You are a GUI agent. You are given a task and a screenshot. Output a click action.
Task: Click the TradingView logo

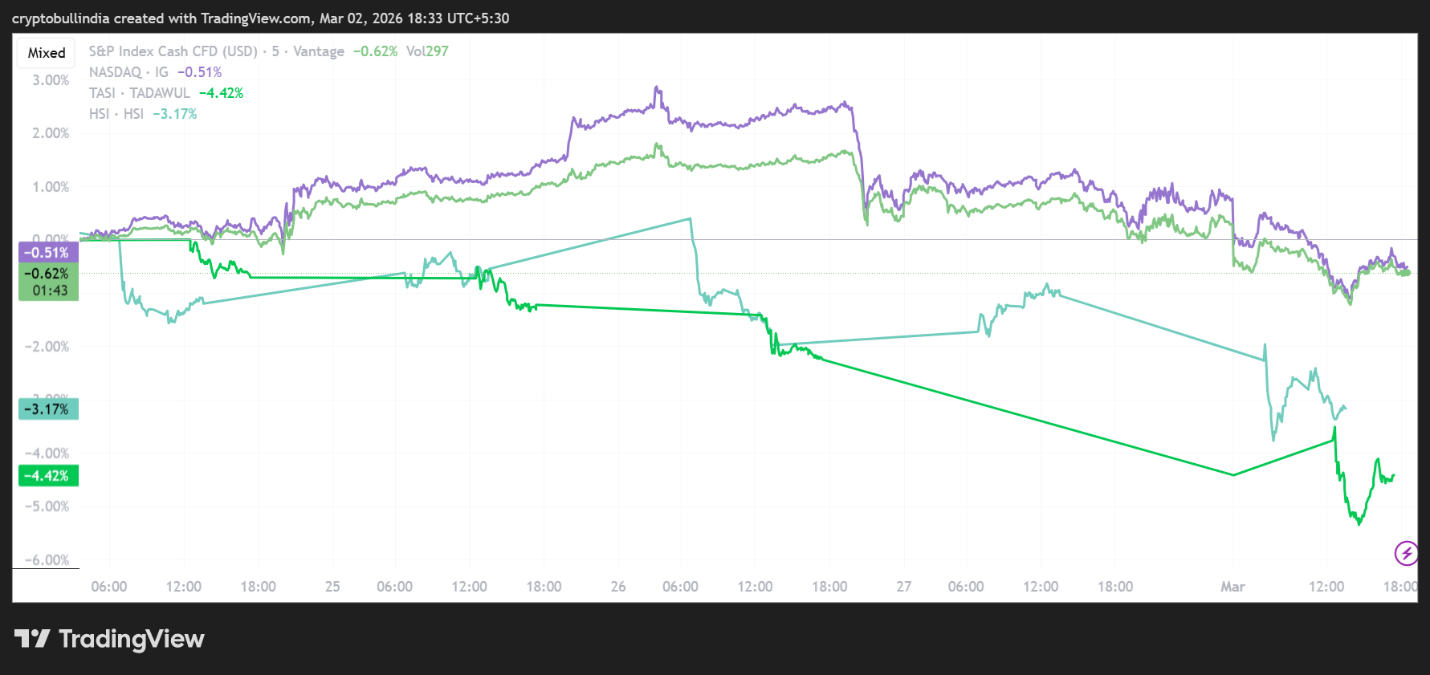[x=109, y=639]
